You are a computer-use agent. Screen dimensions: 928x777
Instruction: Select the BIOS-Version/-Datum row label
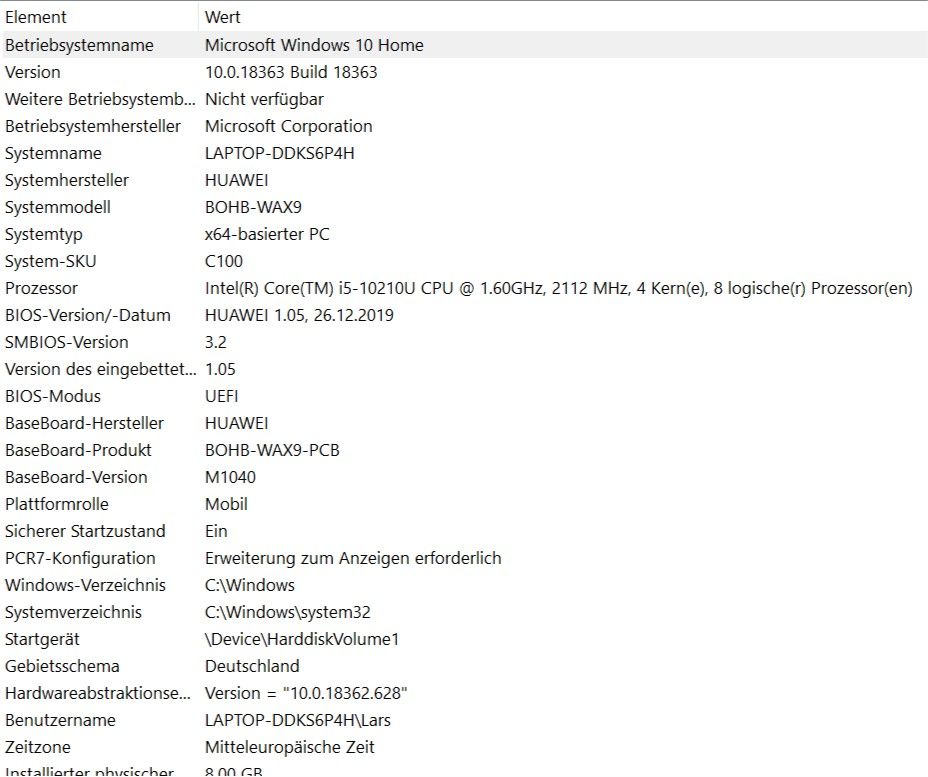click(88, 315)
